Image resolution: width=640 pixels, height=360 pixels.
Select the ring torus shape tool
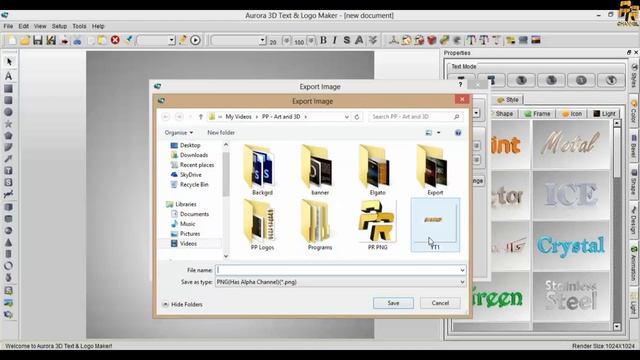point(8,266)
